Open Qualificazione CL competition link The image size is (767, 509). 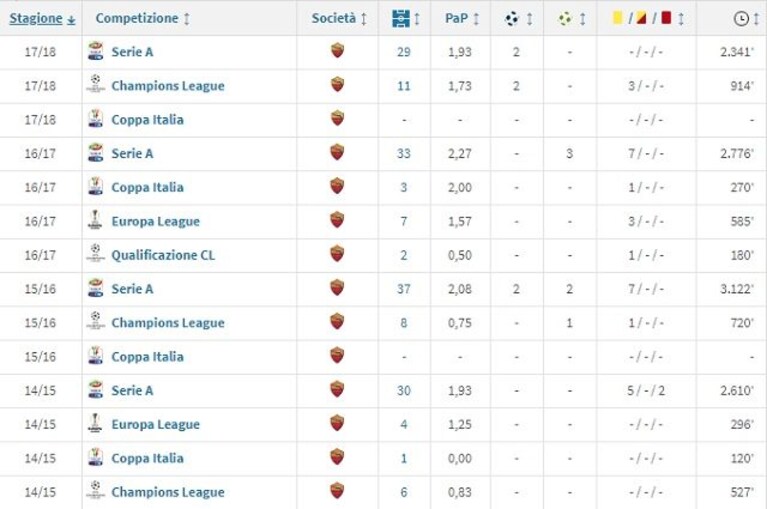(x=163, y=255)
